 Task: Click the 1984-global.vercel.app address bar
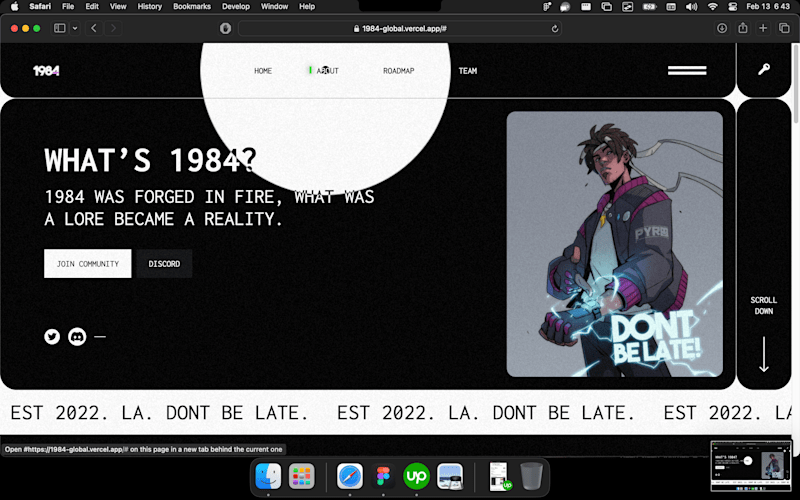coord(400,29)
